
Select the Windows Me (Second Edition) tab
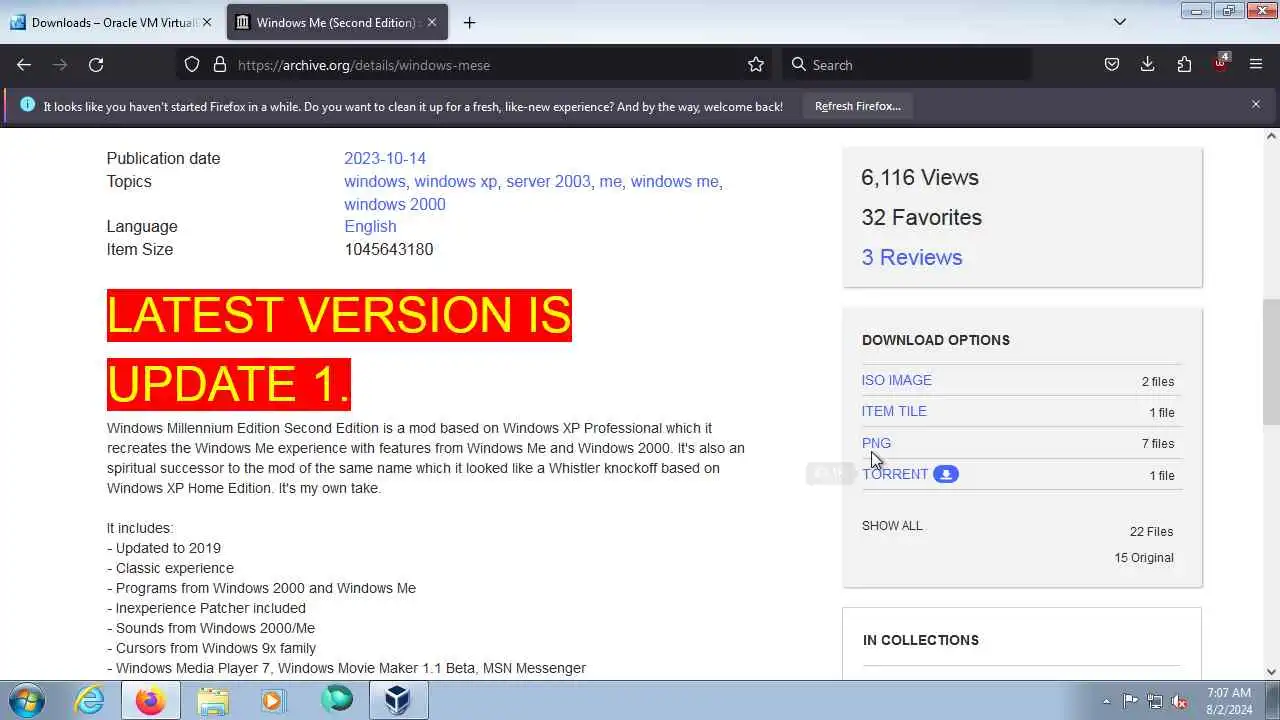pyautogui.click(x=337, y=22)
